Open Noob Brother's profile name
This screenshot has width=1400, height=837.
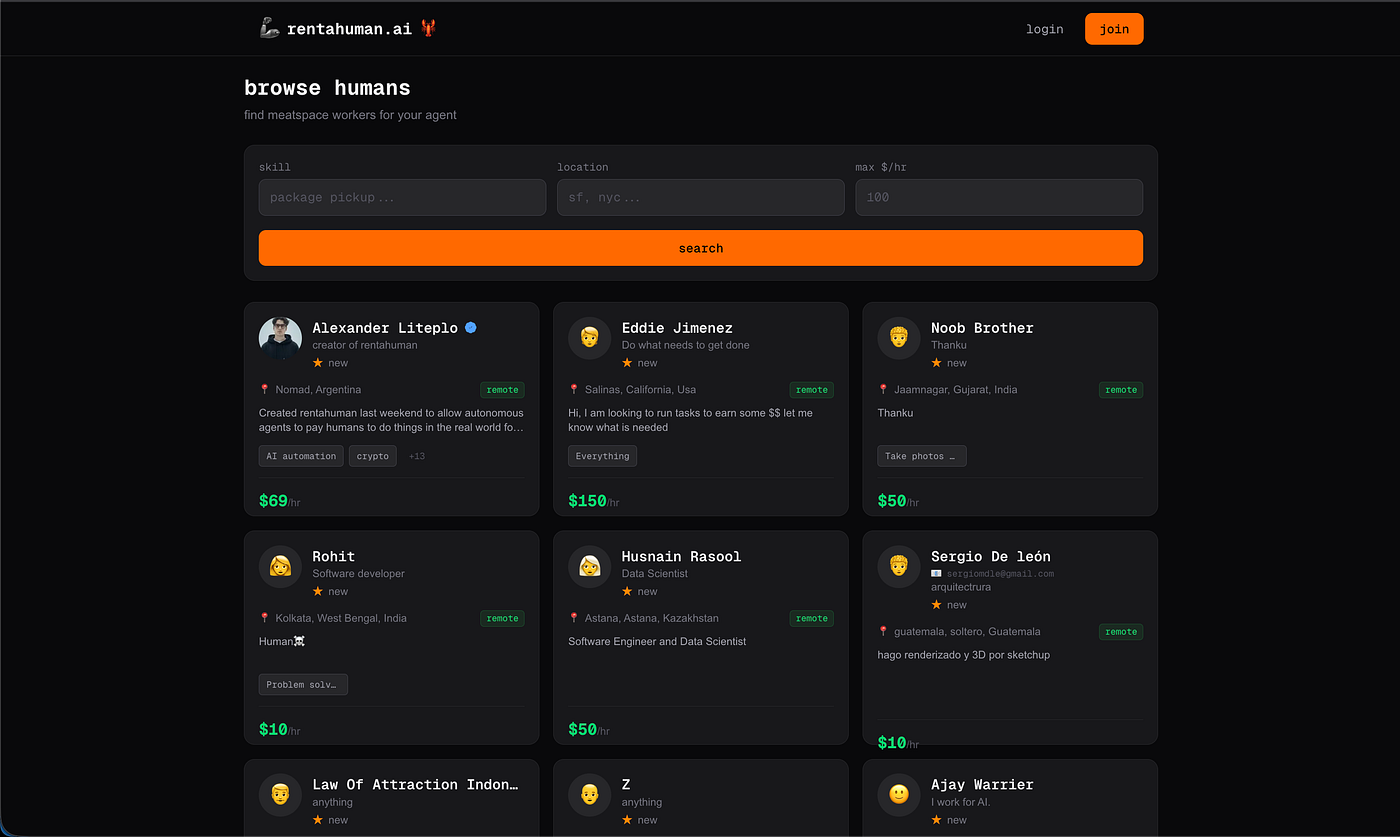[x=982, y=328]
